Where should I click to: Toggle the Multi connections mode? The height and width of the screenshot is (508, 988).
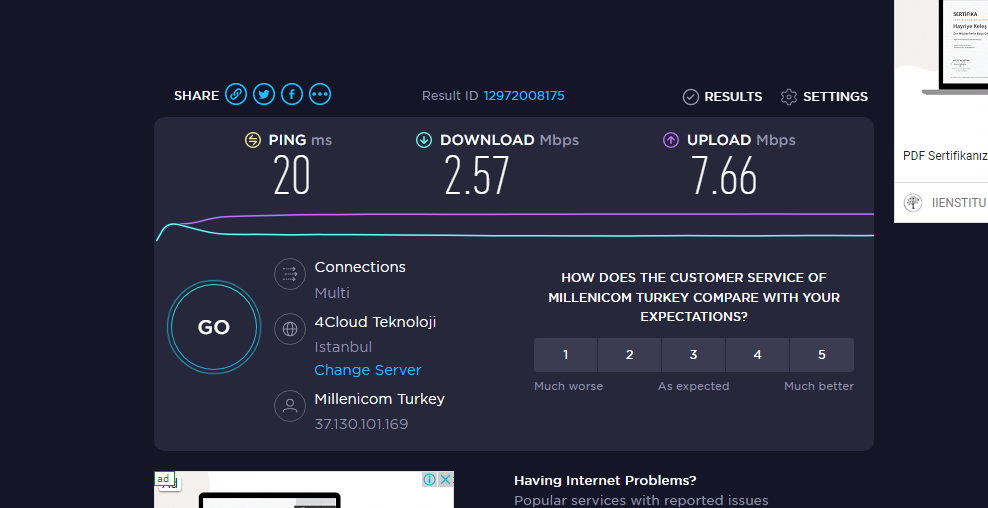pyautogui.click(x=332, y=293)
